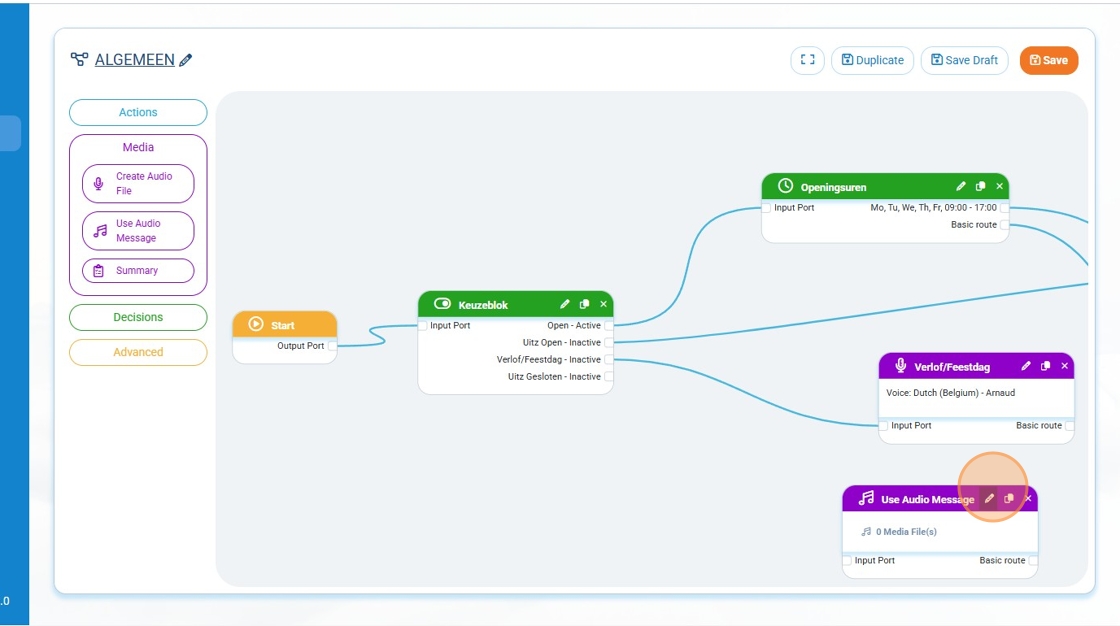Duplicate the Openingsuren node

[980, 187]
